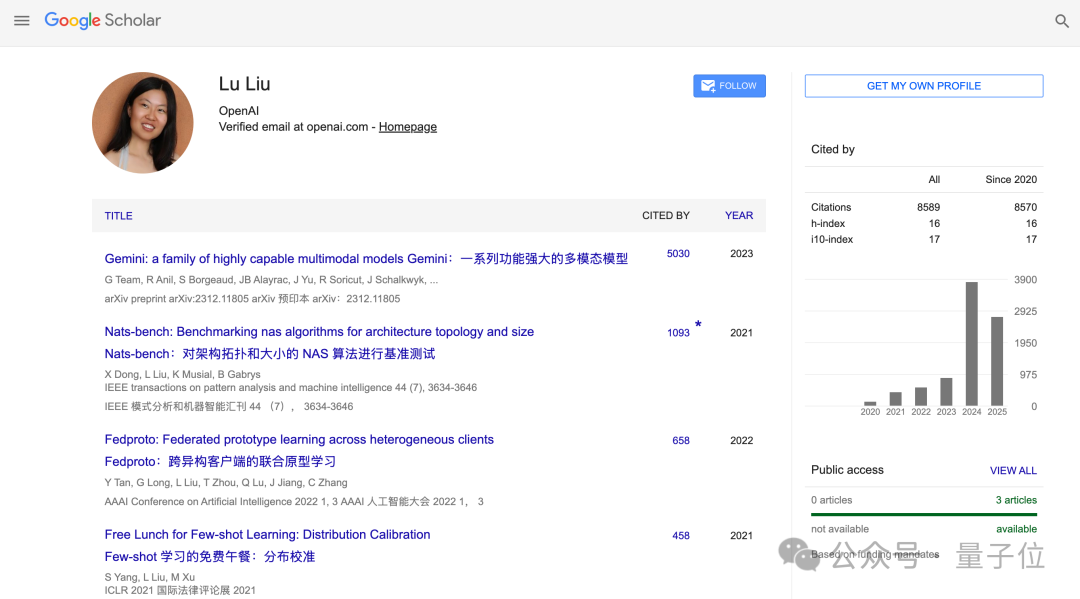The image size is (1080, 599).
Task: Click the 8589 total citations value
Action: (x=928, y=207)
